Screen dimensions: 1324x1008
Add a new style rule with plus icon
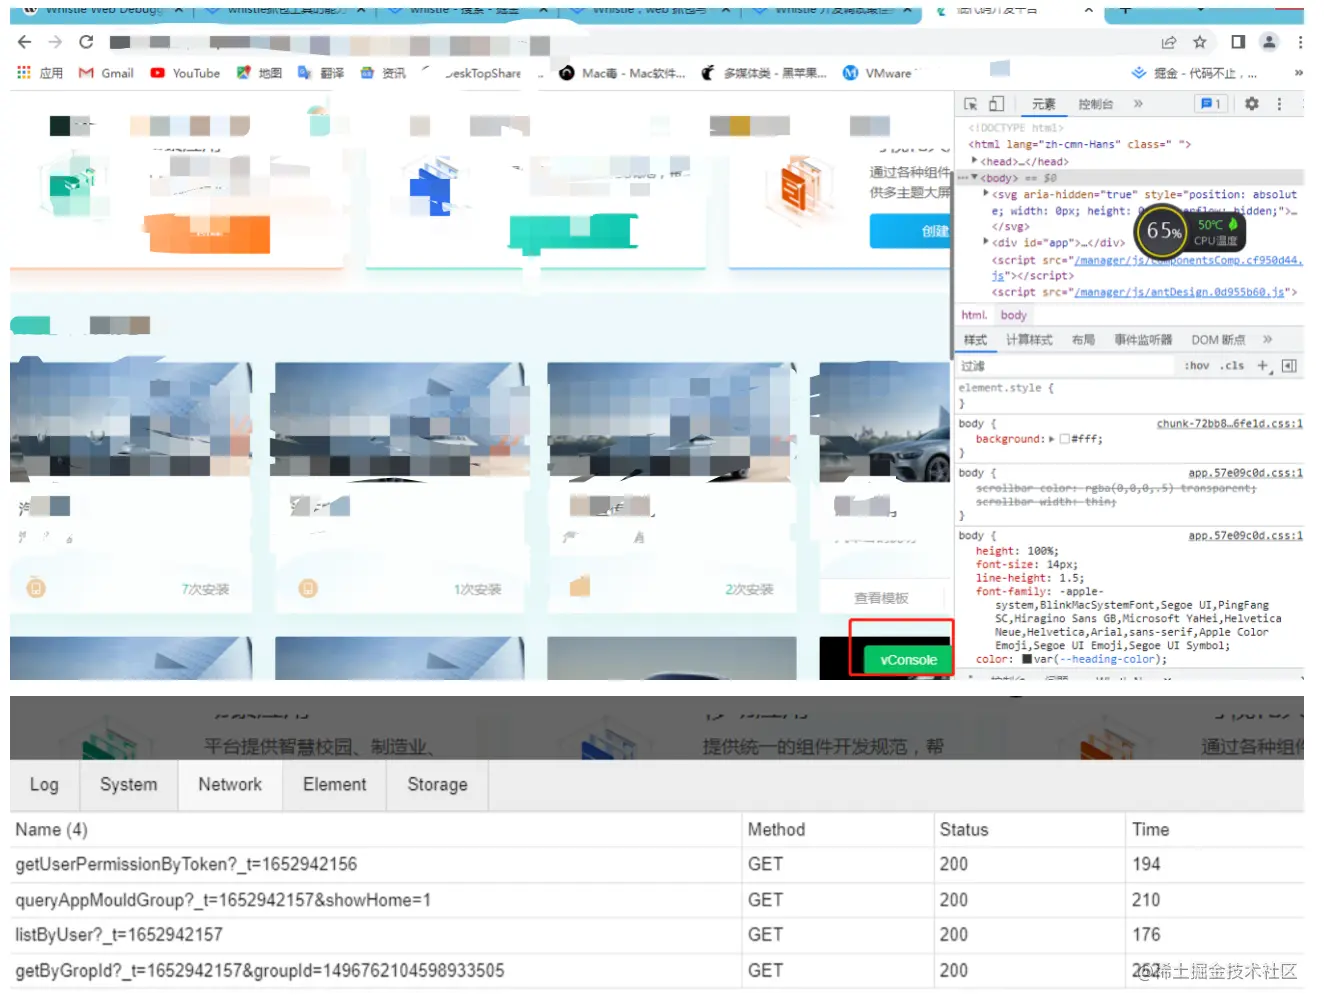[x=1263, y=366]
